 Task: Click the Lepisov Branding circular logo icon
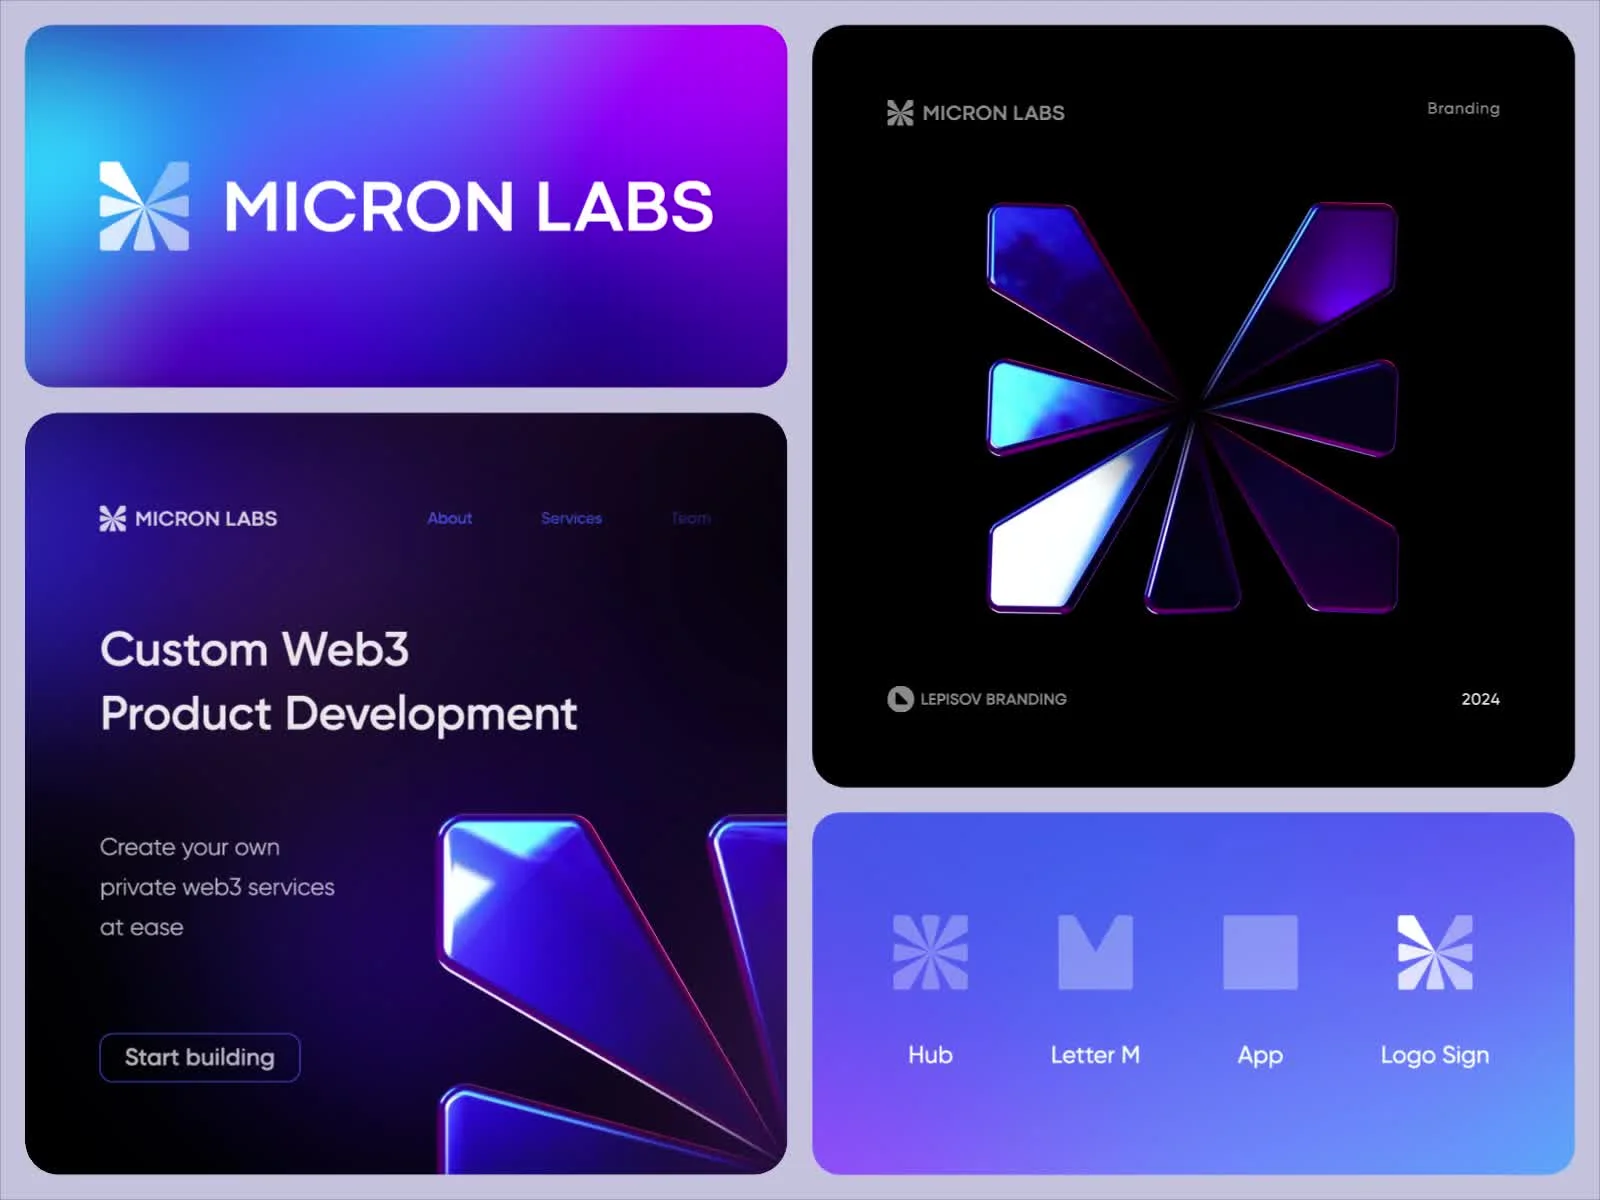(x=900, y=699)
